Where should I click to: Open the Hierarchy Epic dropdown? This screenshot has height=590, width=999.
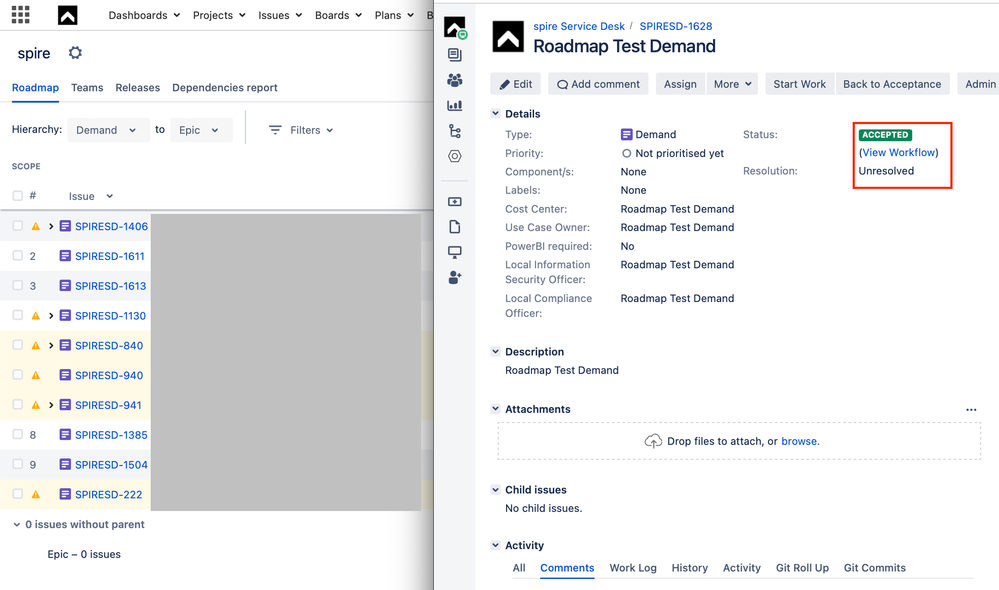coord(201,130)
